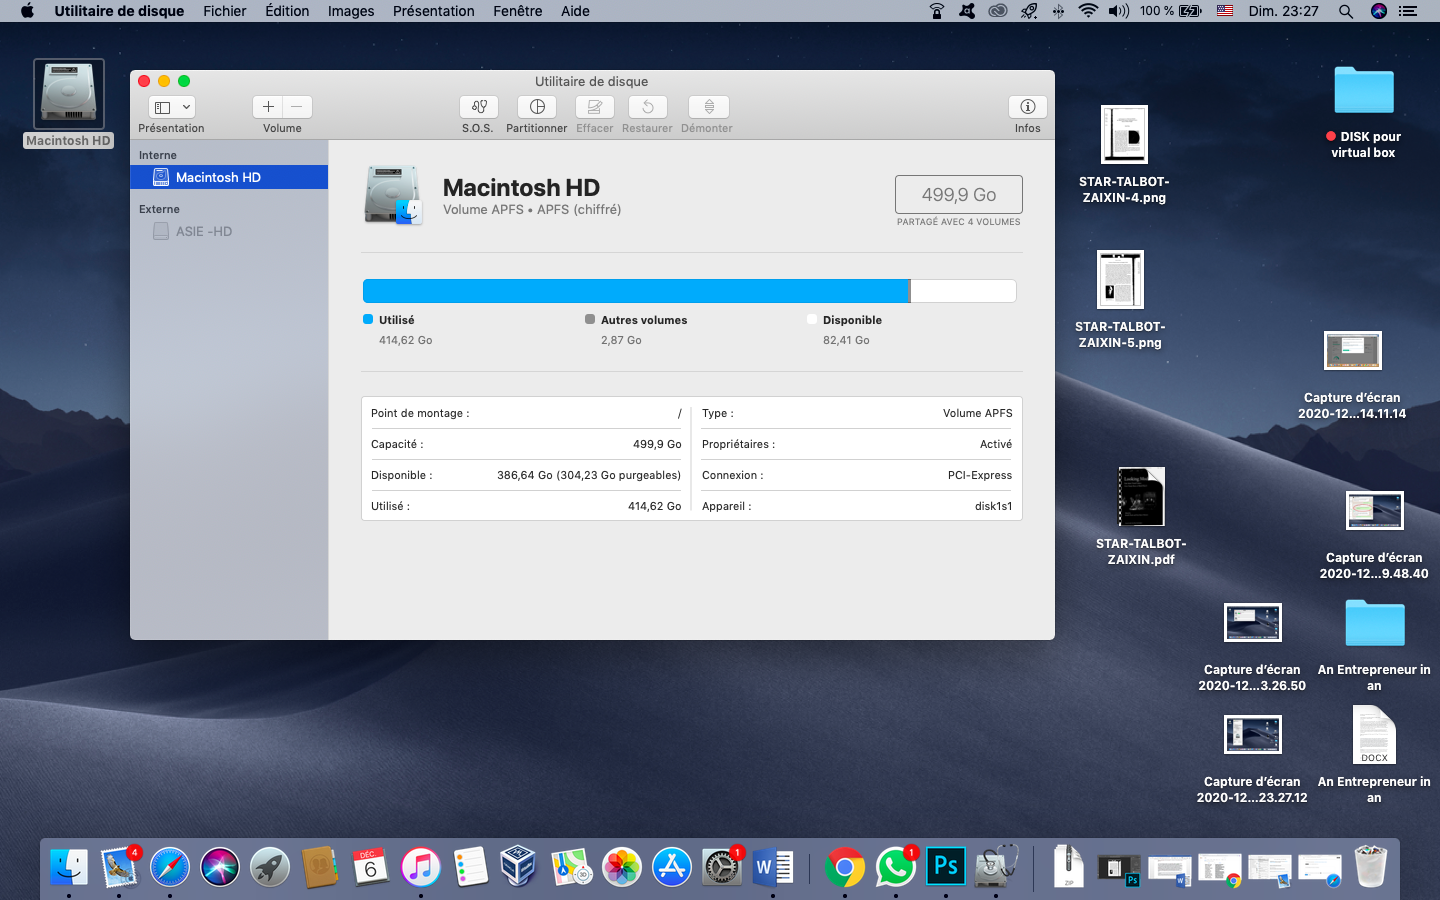Screen dimensions: 1440x900
Task: Select the DISK pour virtual box folder
Action: [x=1363, y=91]
